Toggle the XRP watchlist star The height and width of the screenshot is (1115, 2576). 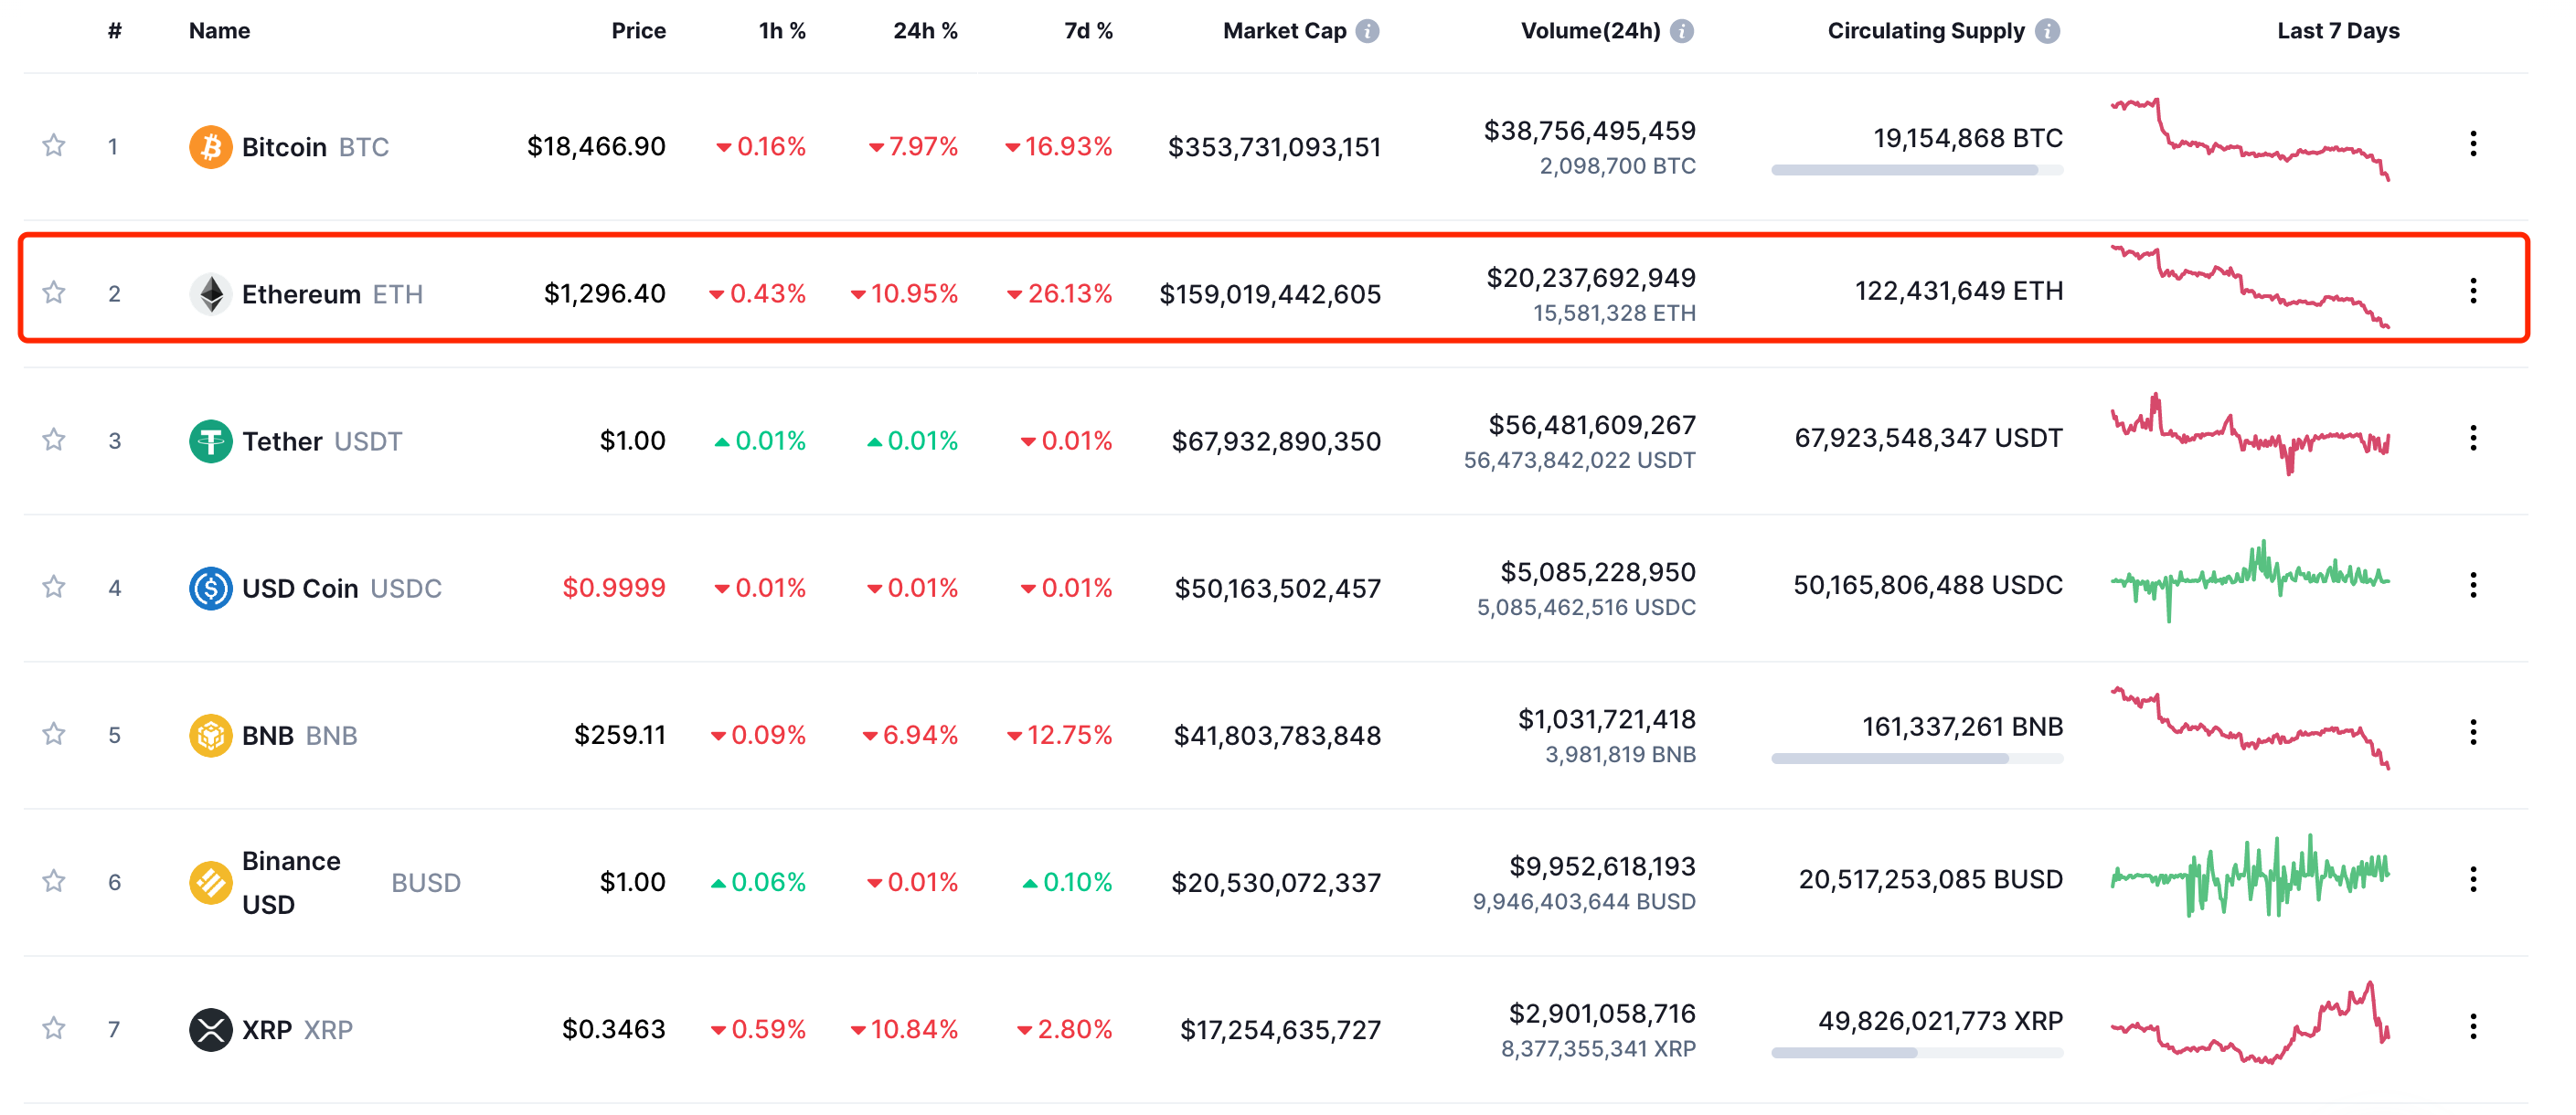click(54, 1028)
